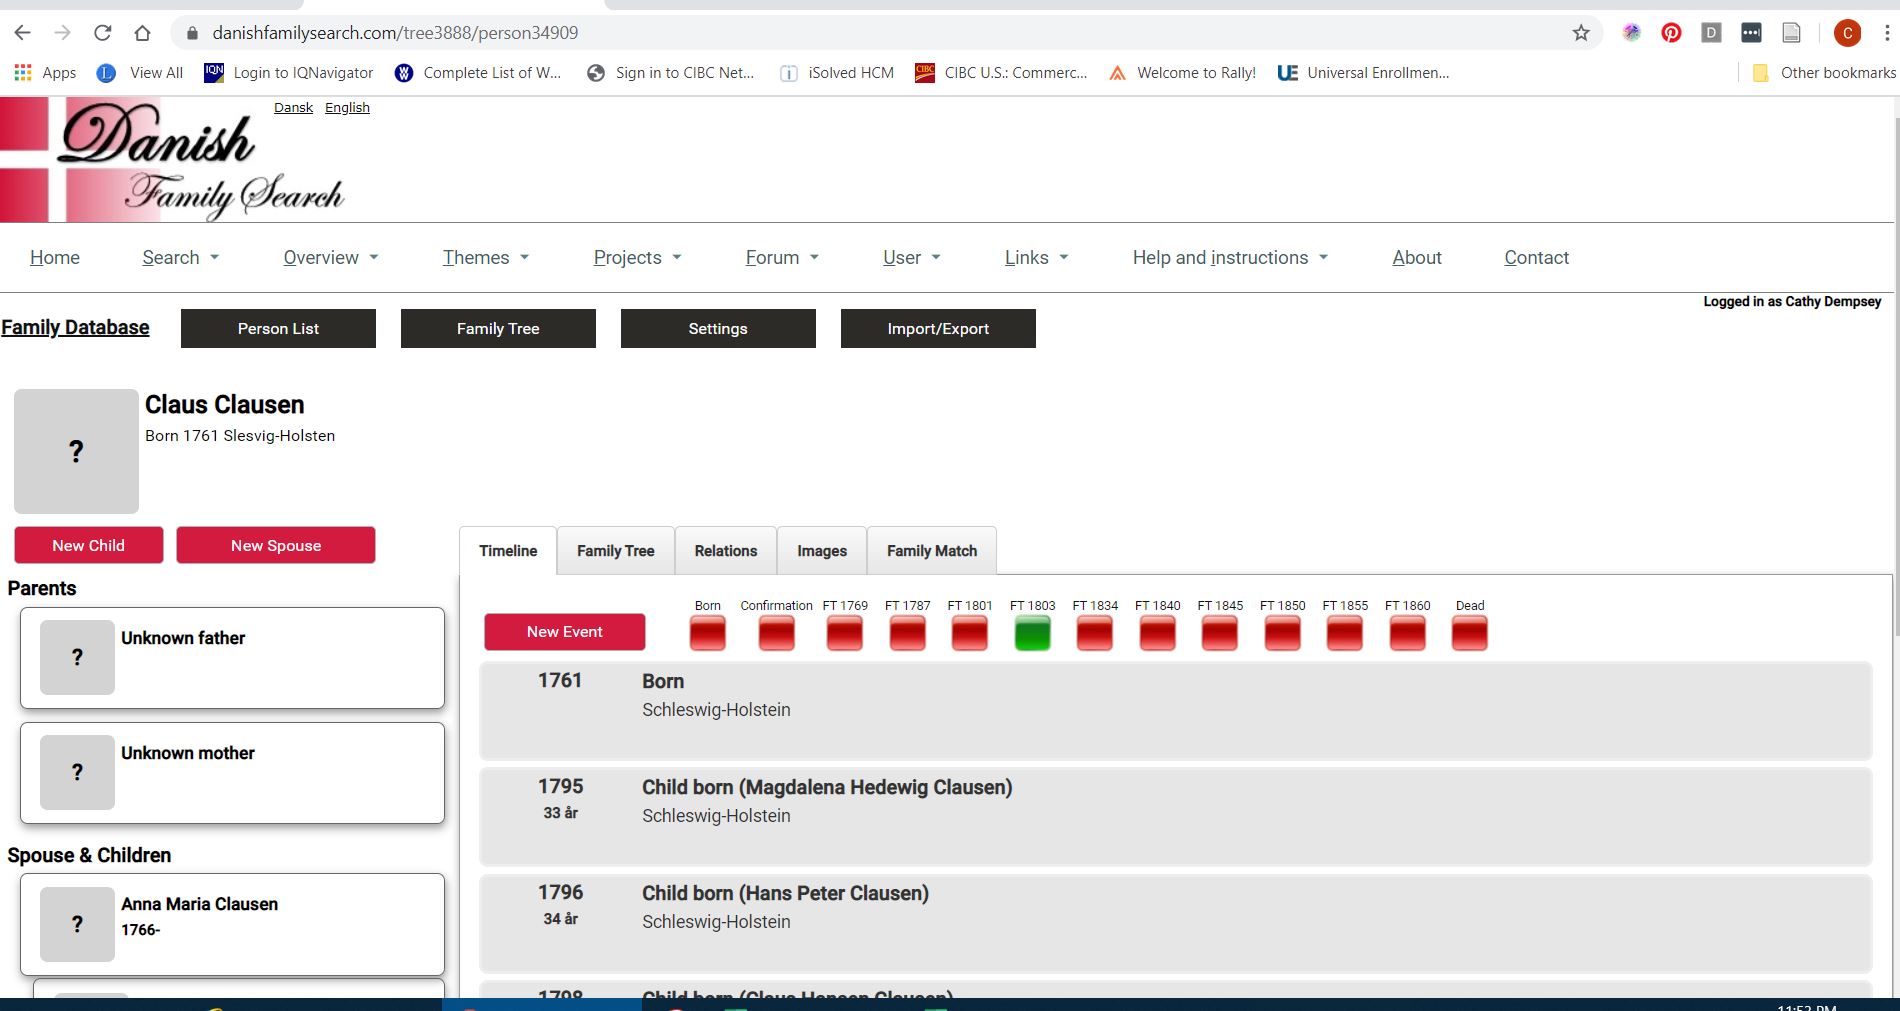Go to browser home page icon
The width and height of the screenshot is (1900, 1011).
click(x=142, y=33)
